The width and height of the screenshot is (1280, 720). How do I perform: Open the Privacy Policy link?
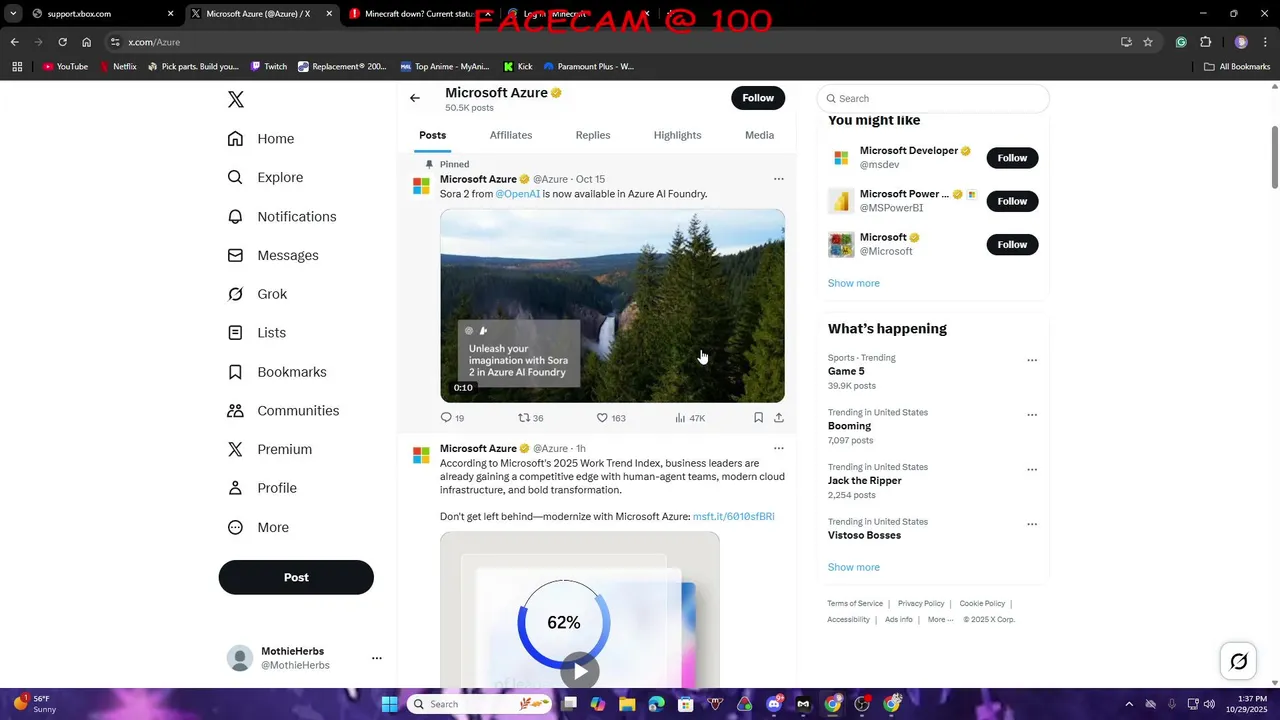(921, 604)
